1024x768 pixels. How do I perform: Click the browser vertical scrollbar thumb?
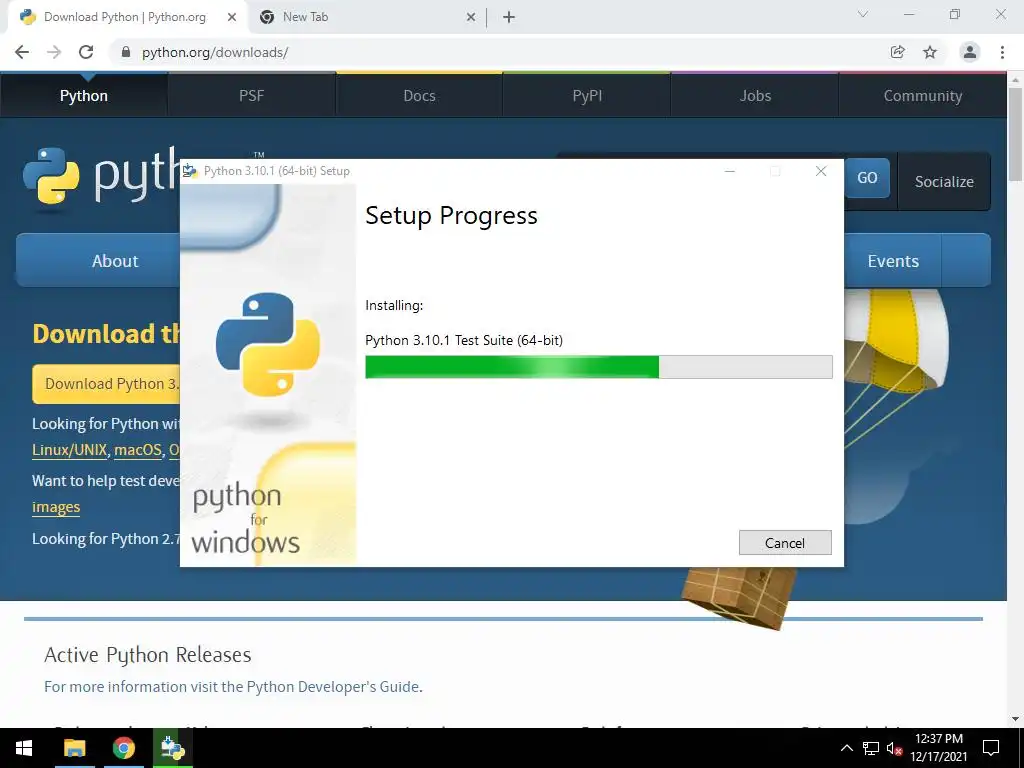[x=1016, y=134]
